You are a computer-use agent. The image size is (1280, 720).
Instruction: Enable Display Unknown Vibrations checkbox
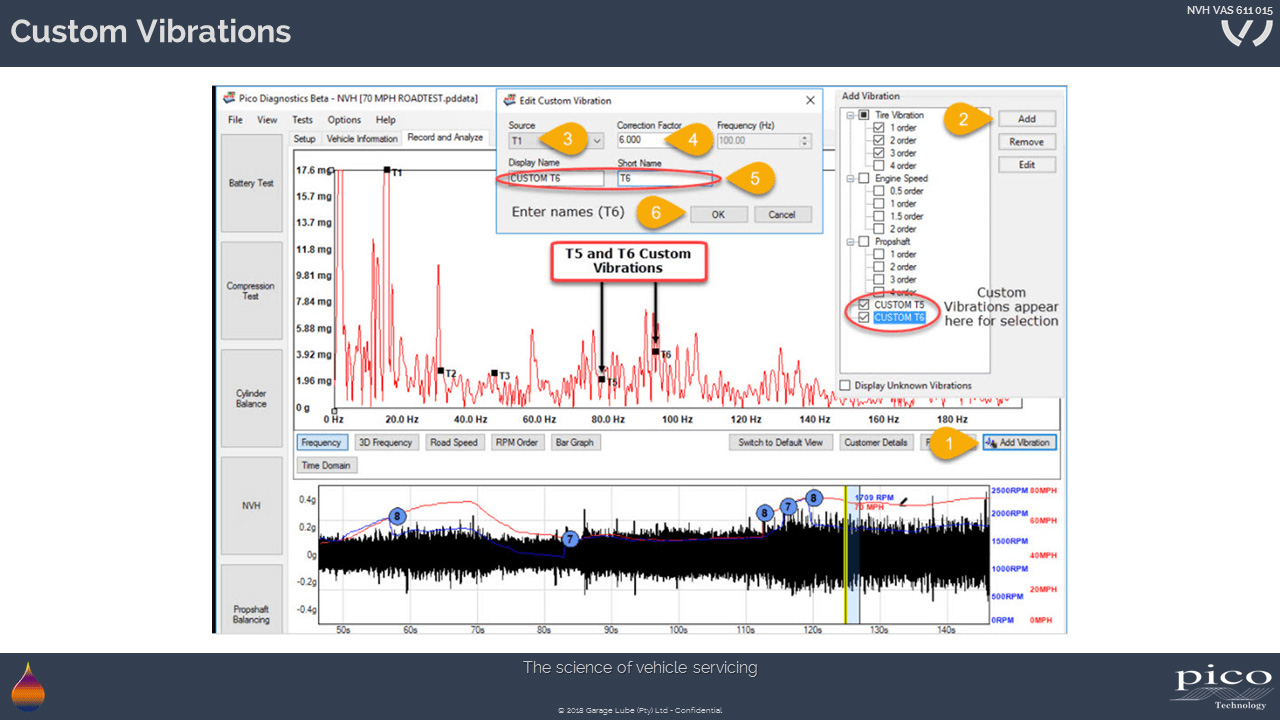pos(846,385)
